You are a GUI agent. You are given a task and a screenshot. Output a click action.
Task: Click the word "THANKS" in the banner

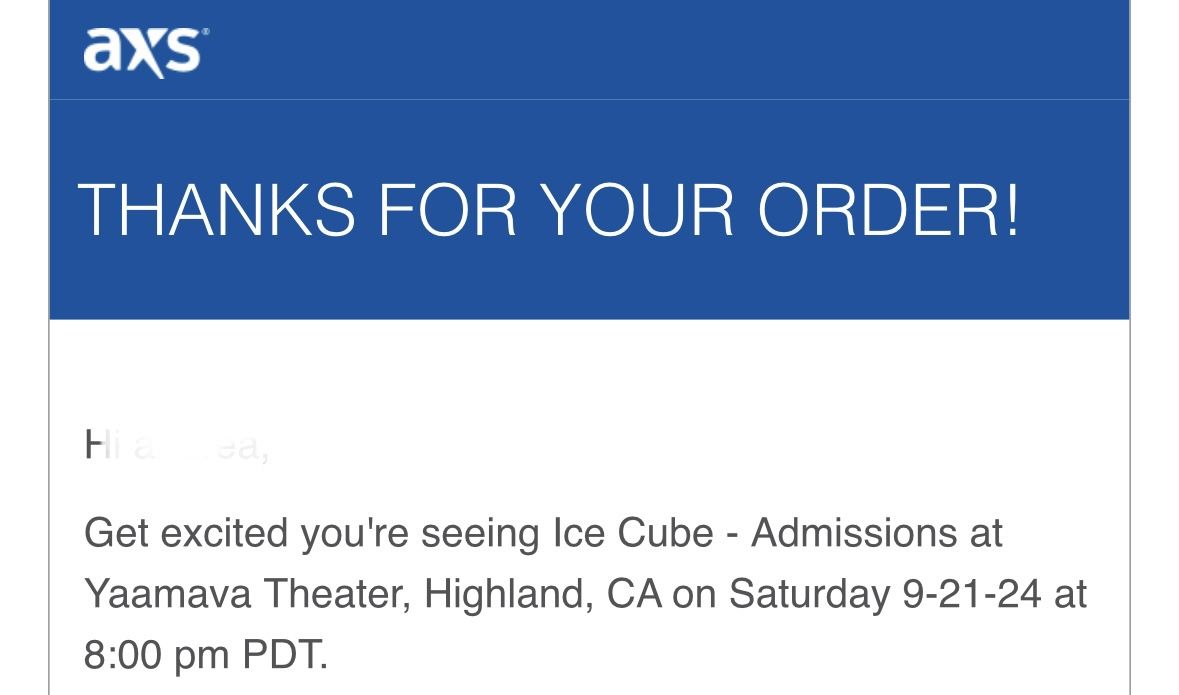[x=216, y=209]
